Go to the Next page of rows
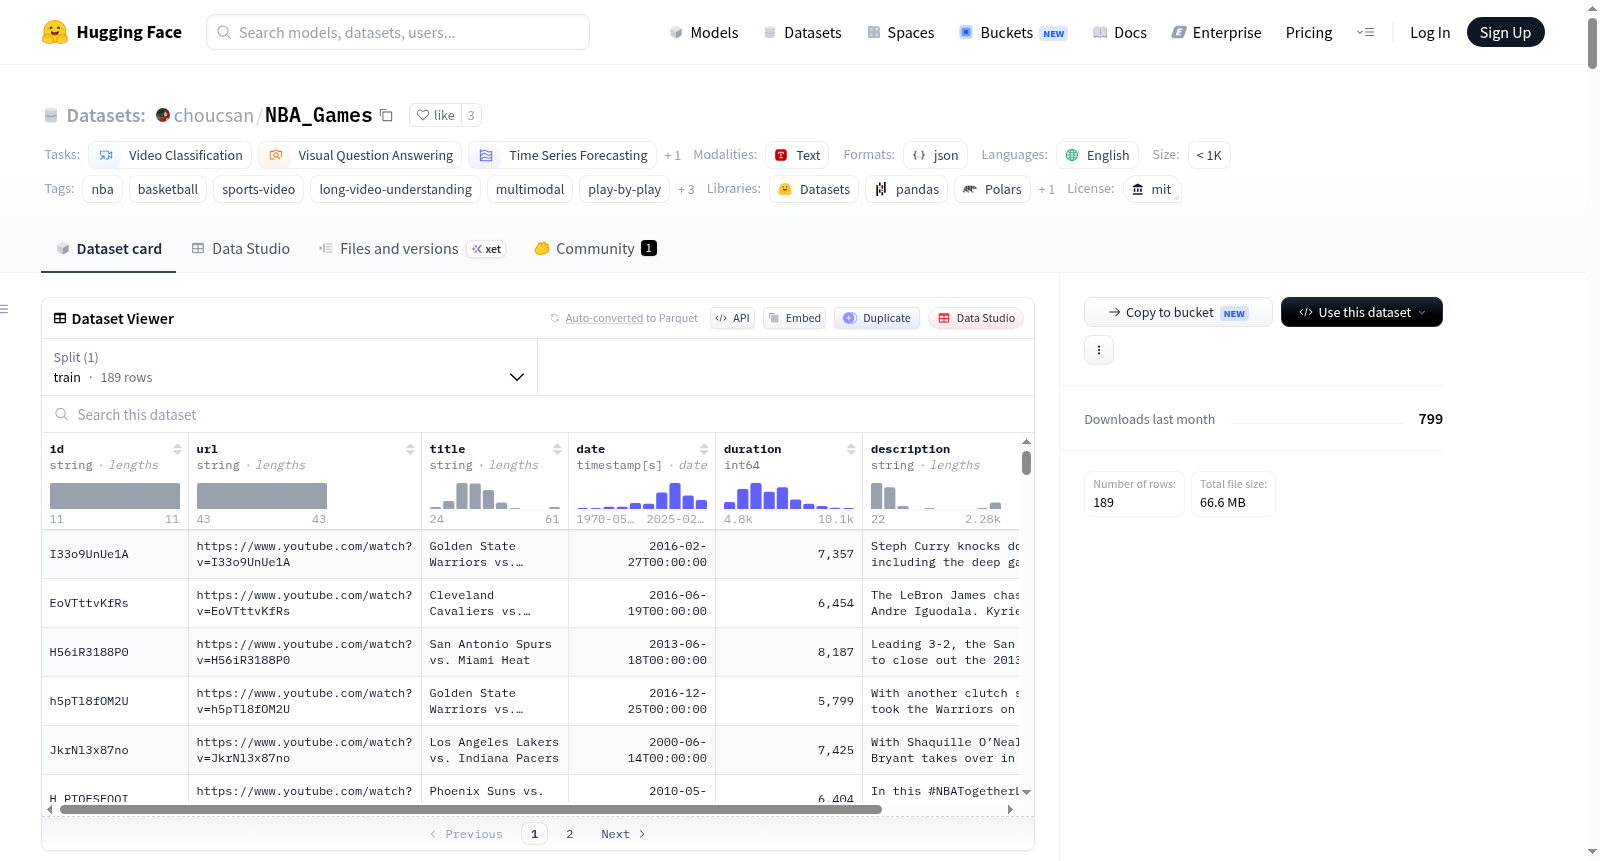 623,834
